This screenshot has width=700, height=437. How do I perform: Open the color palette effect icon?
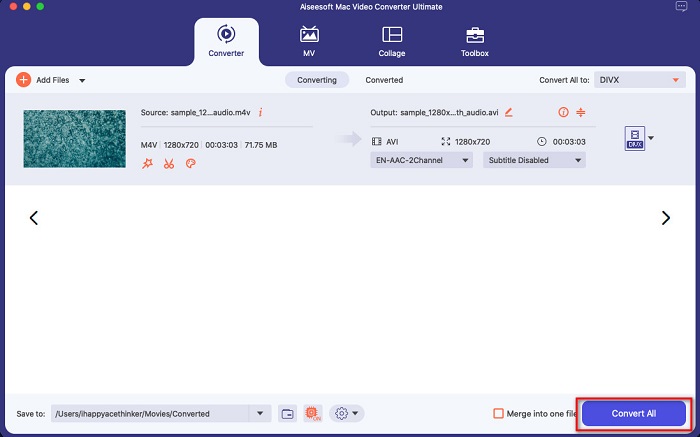coord(190,164)
